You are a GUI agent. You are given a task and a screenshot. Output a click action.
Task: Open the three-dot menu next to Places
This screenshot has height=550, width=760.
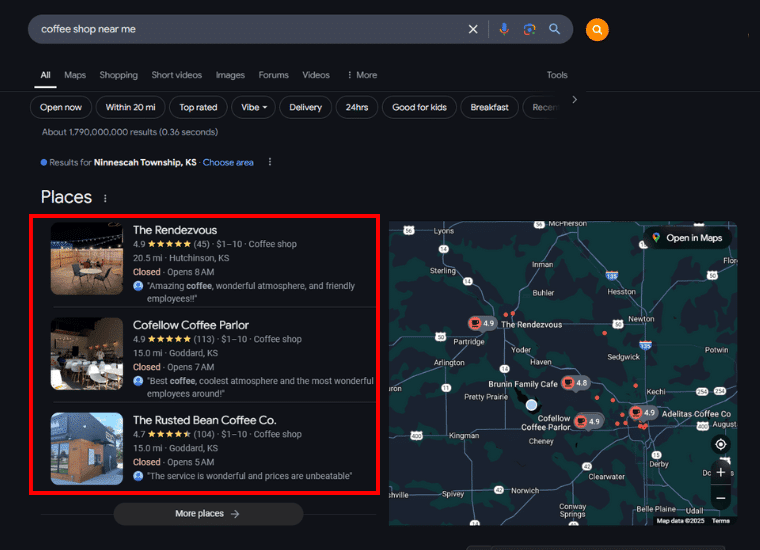[x=105, y=198]
